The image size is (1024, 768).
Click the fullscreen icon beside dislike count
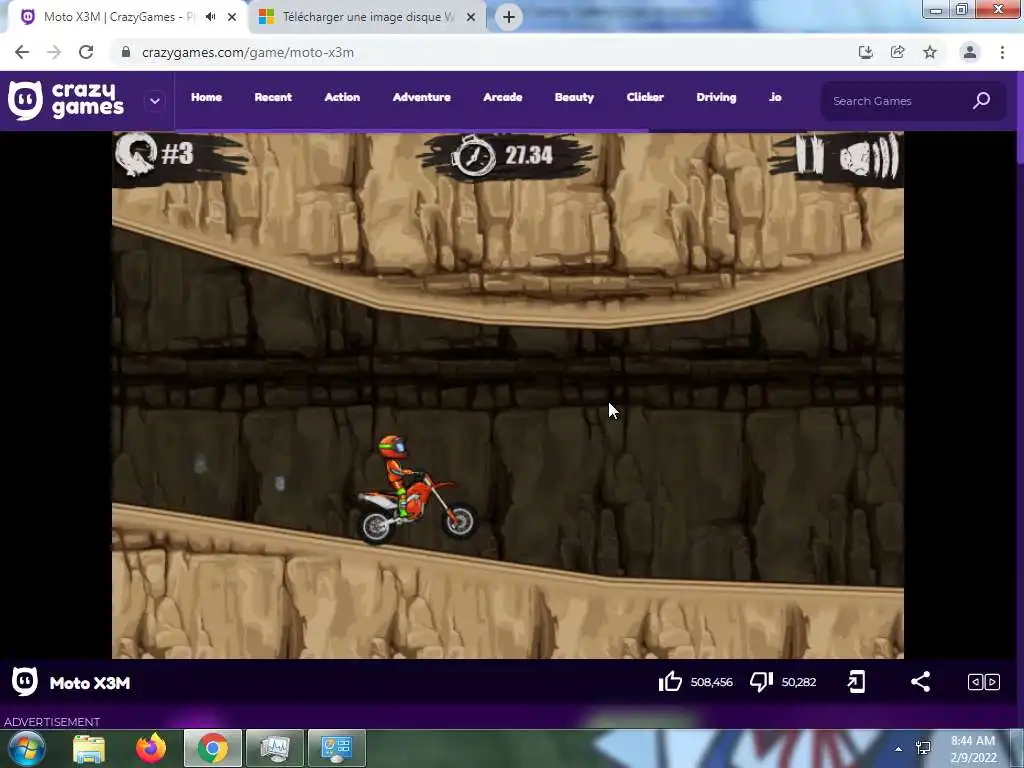(x=856, y=682)
